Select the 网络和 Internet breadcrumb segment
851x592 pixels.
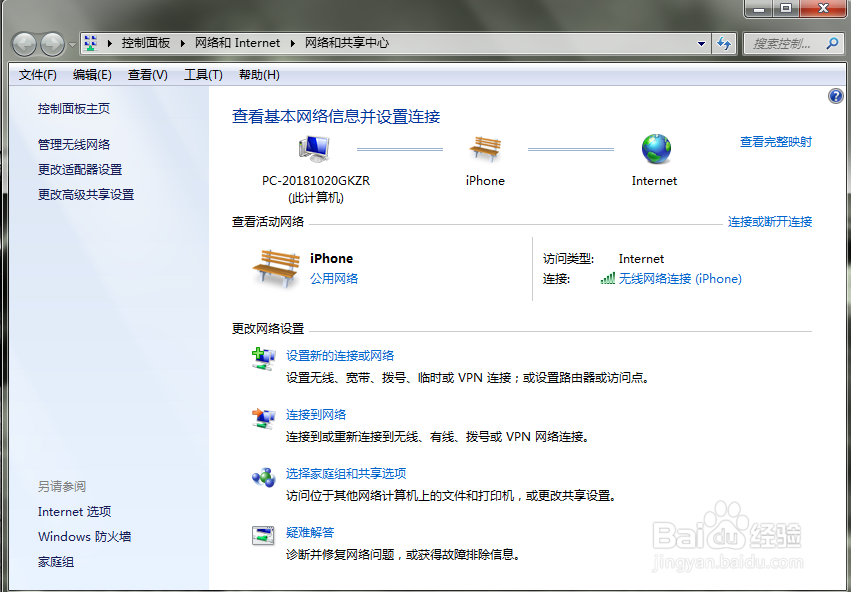[x=237, y=43]
